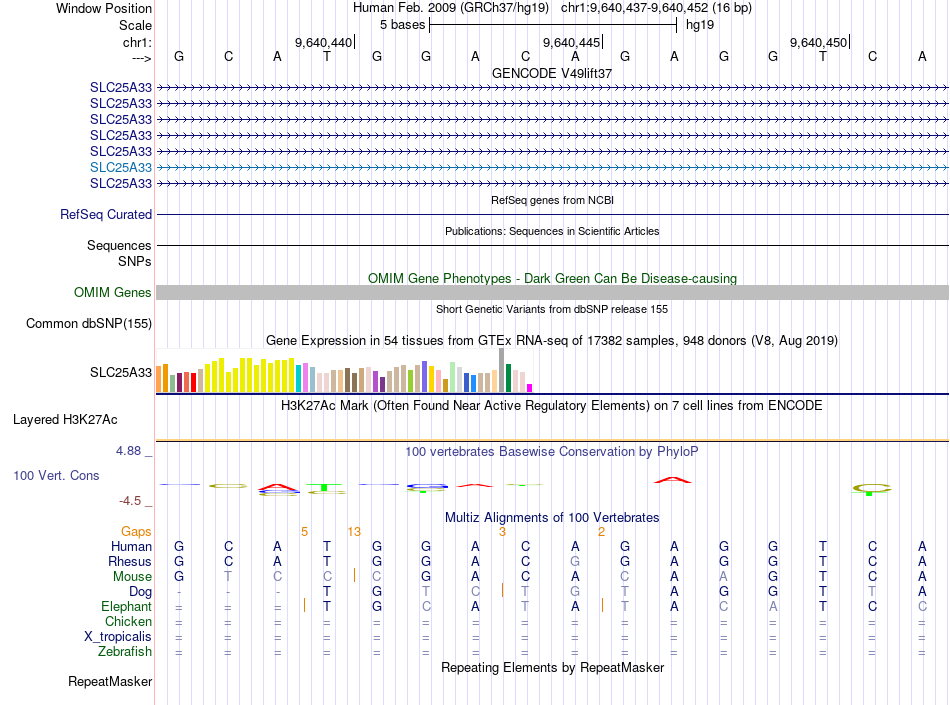Click the Dog species row label
This screenshot has width=950, height=705.
pyautogui.click(x=140, y=592)
